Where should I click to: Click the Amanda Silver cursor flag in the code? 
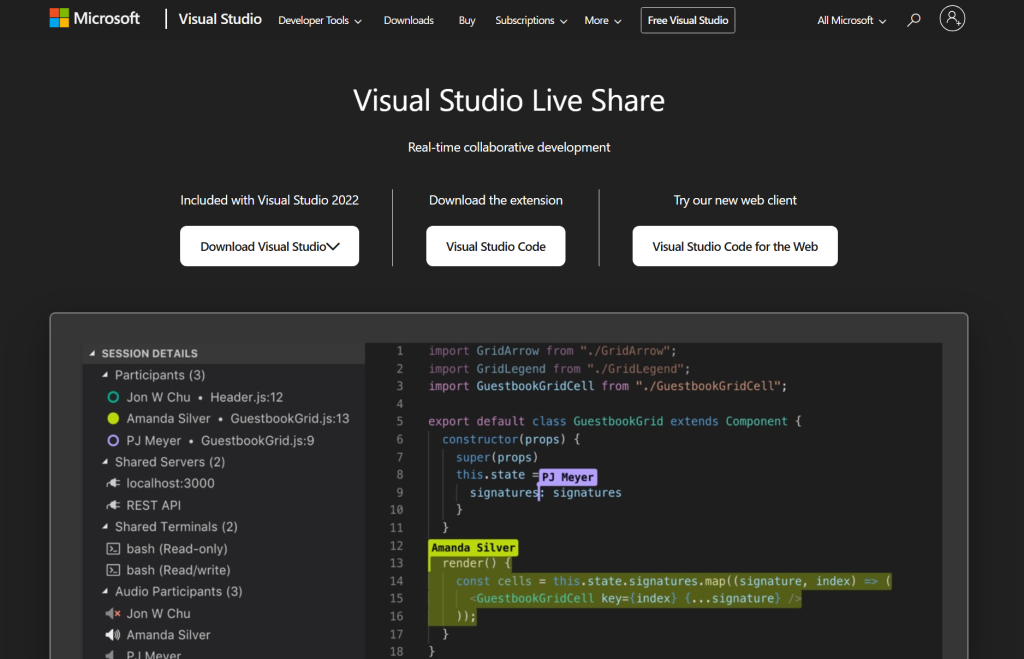click(473, 547)
